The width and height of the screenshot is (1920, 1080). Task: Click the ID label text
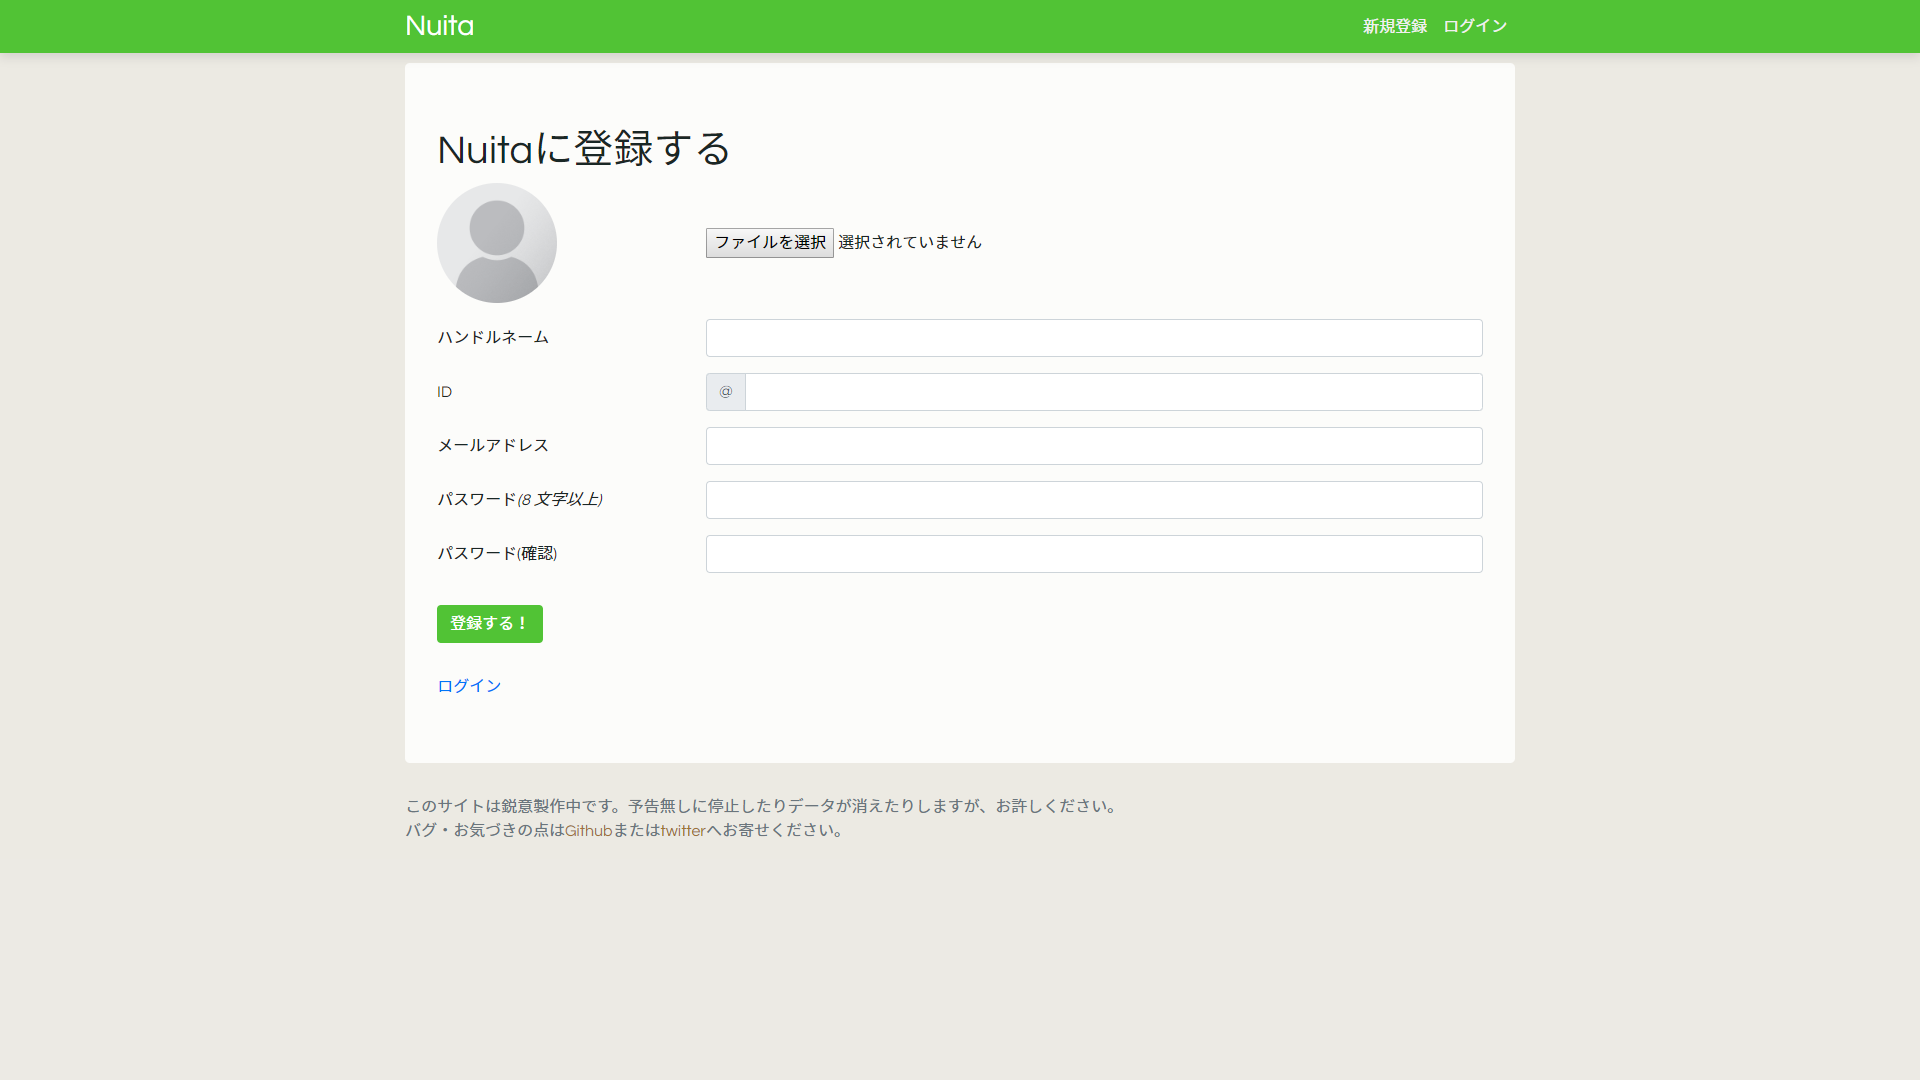pyautogui.click(x=445, y=392)
